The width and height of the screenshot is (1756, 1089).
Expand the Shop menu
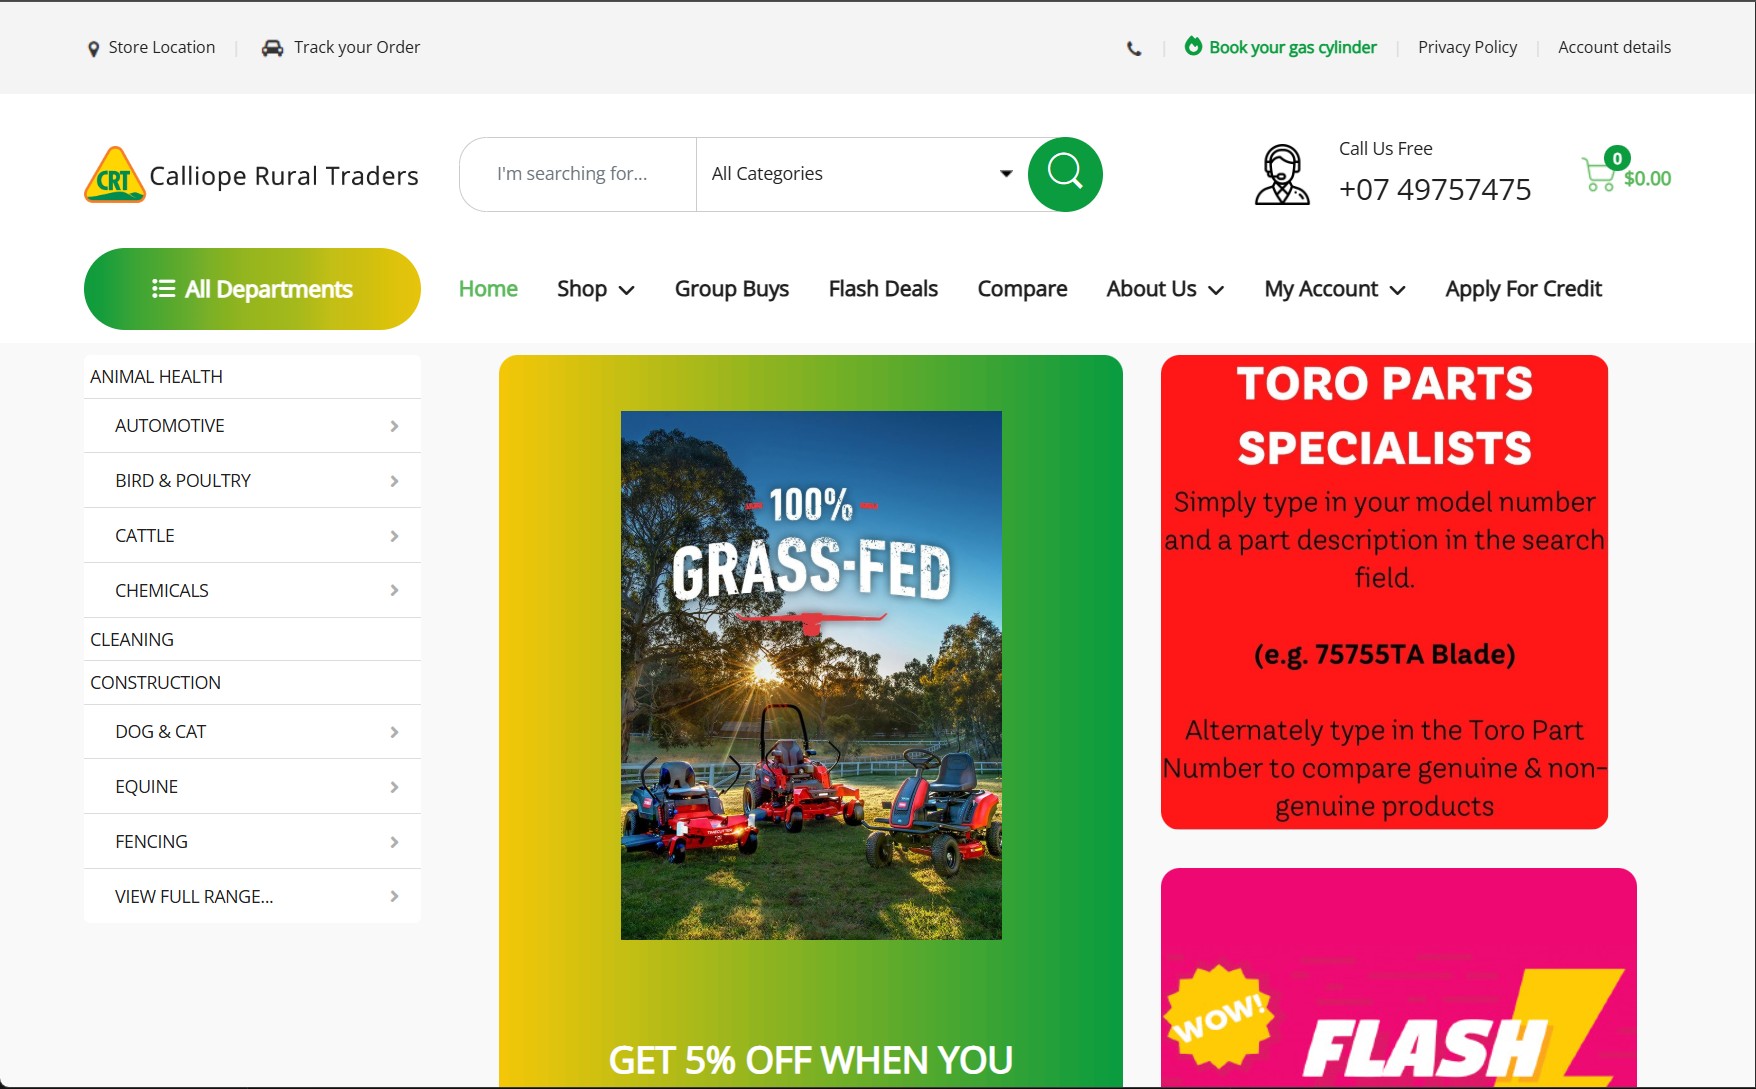pyautogui.click(x=596, y=289)
